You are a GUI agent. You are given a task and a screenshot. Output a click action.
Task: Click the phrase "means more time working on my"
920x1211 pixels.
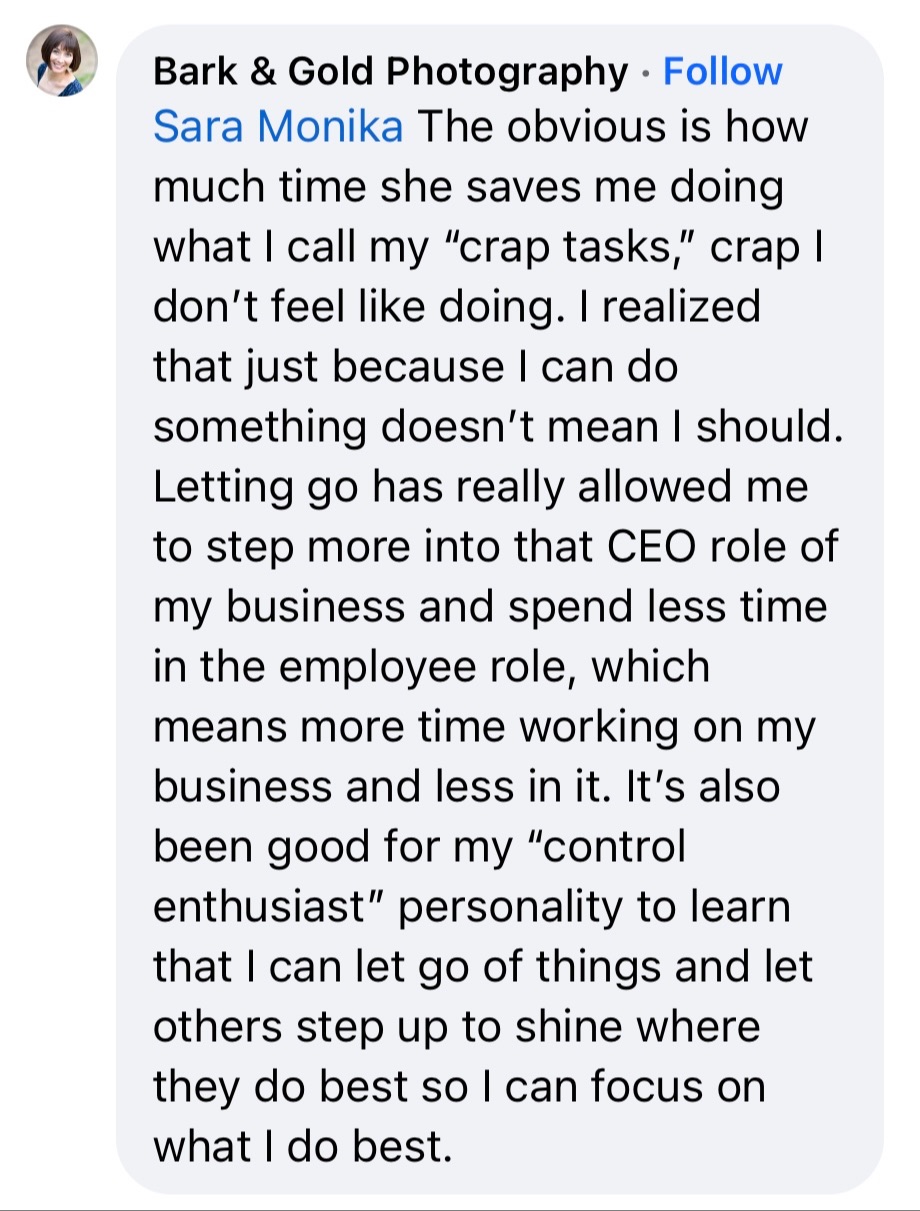coord(484,728)
